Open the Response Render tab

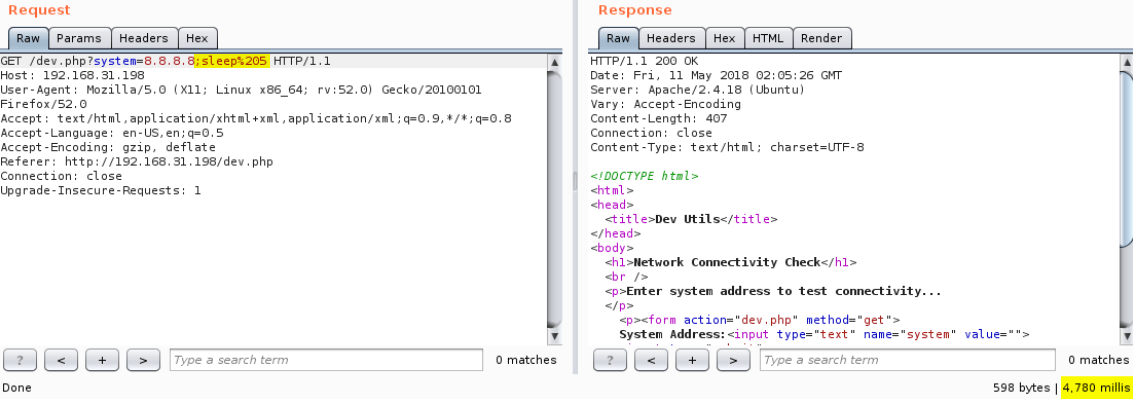[822, 38]
